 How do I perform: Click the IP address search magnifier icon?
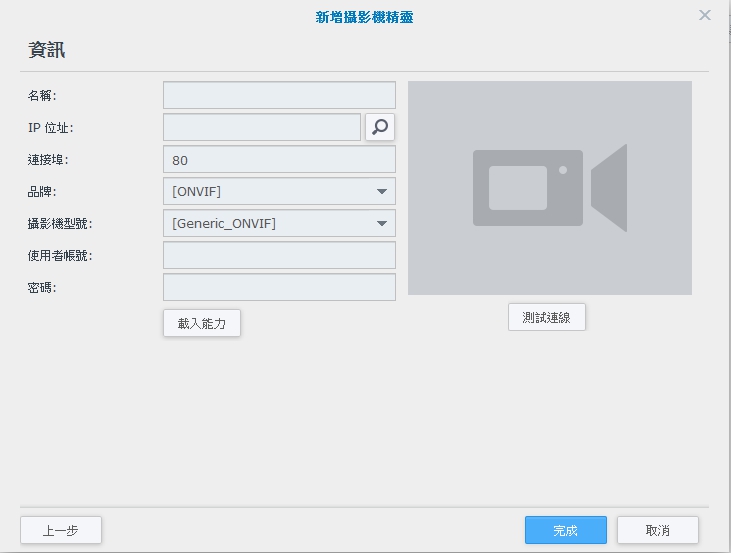point(380,127)
